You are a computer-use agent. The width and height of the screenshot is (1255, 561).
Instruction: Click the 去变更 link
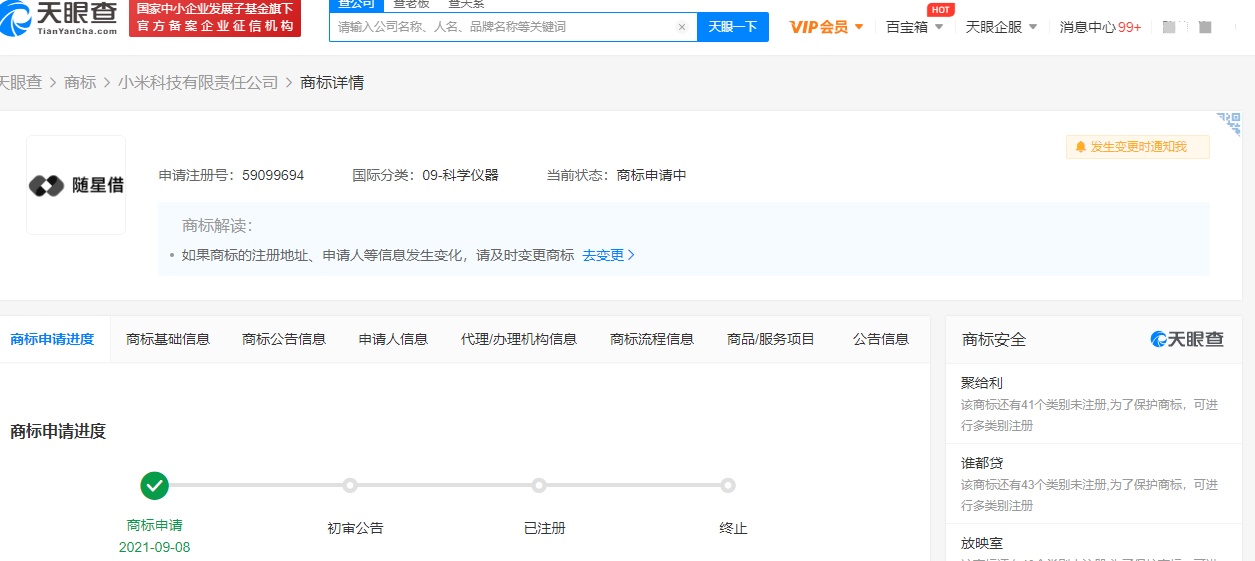coord(608,255)
